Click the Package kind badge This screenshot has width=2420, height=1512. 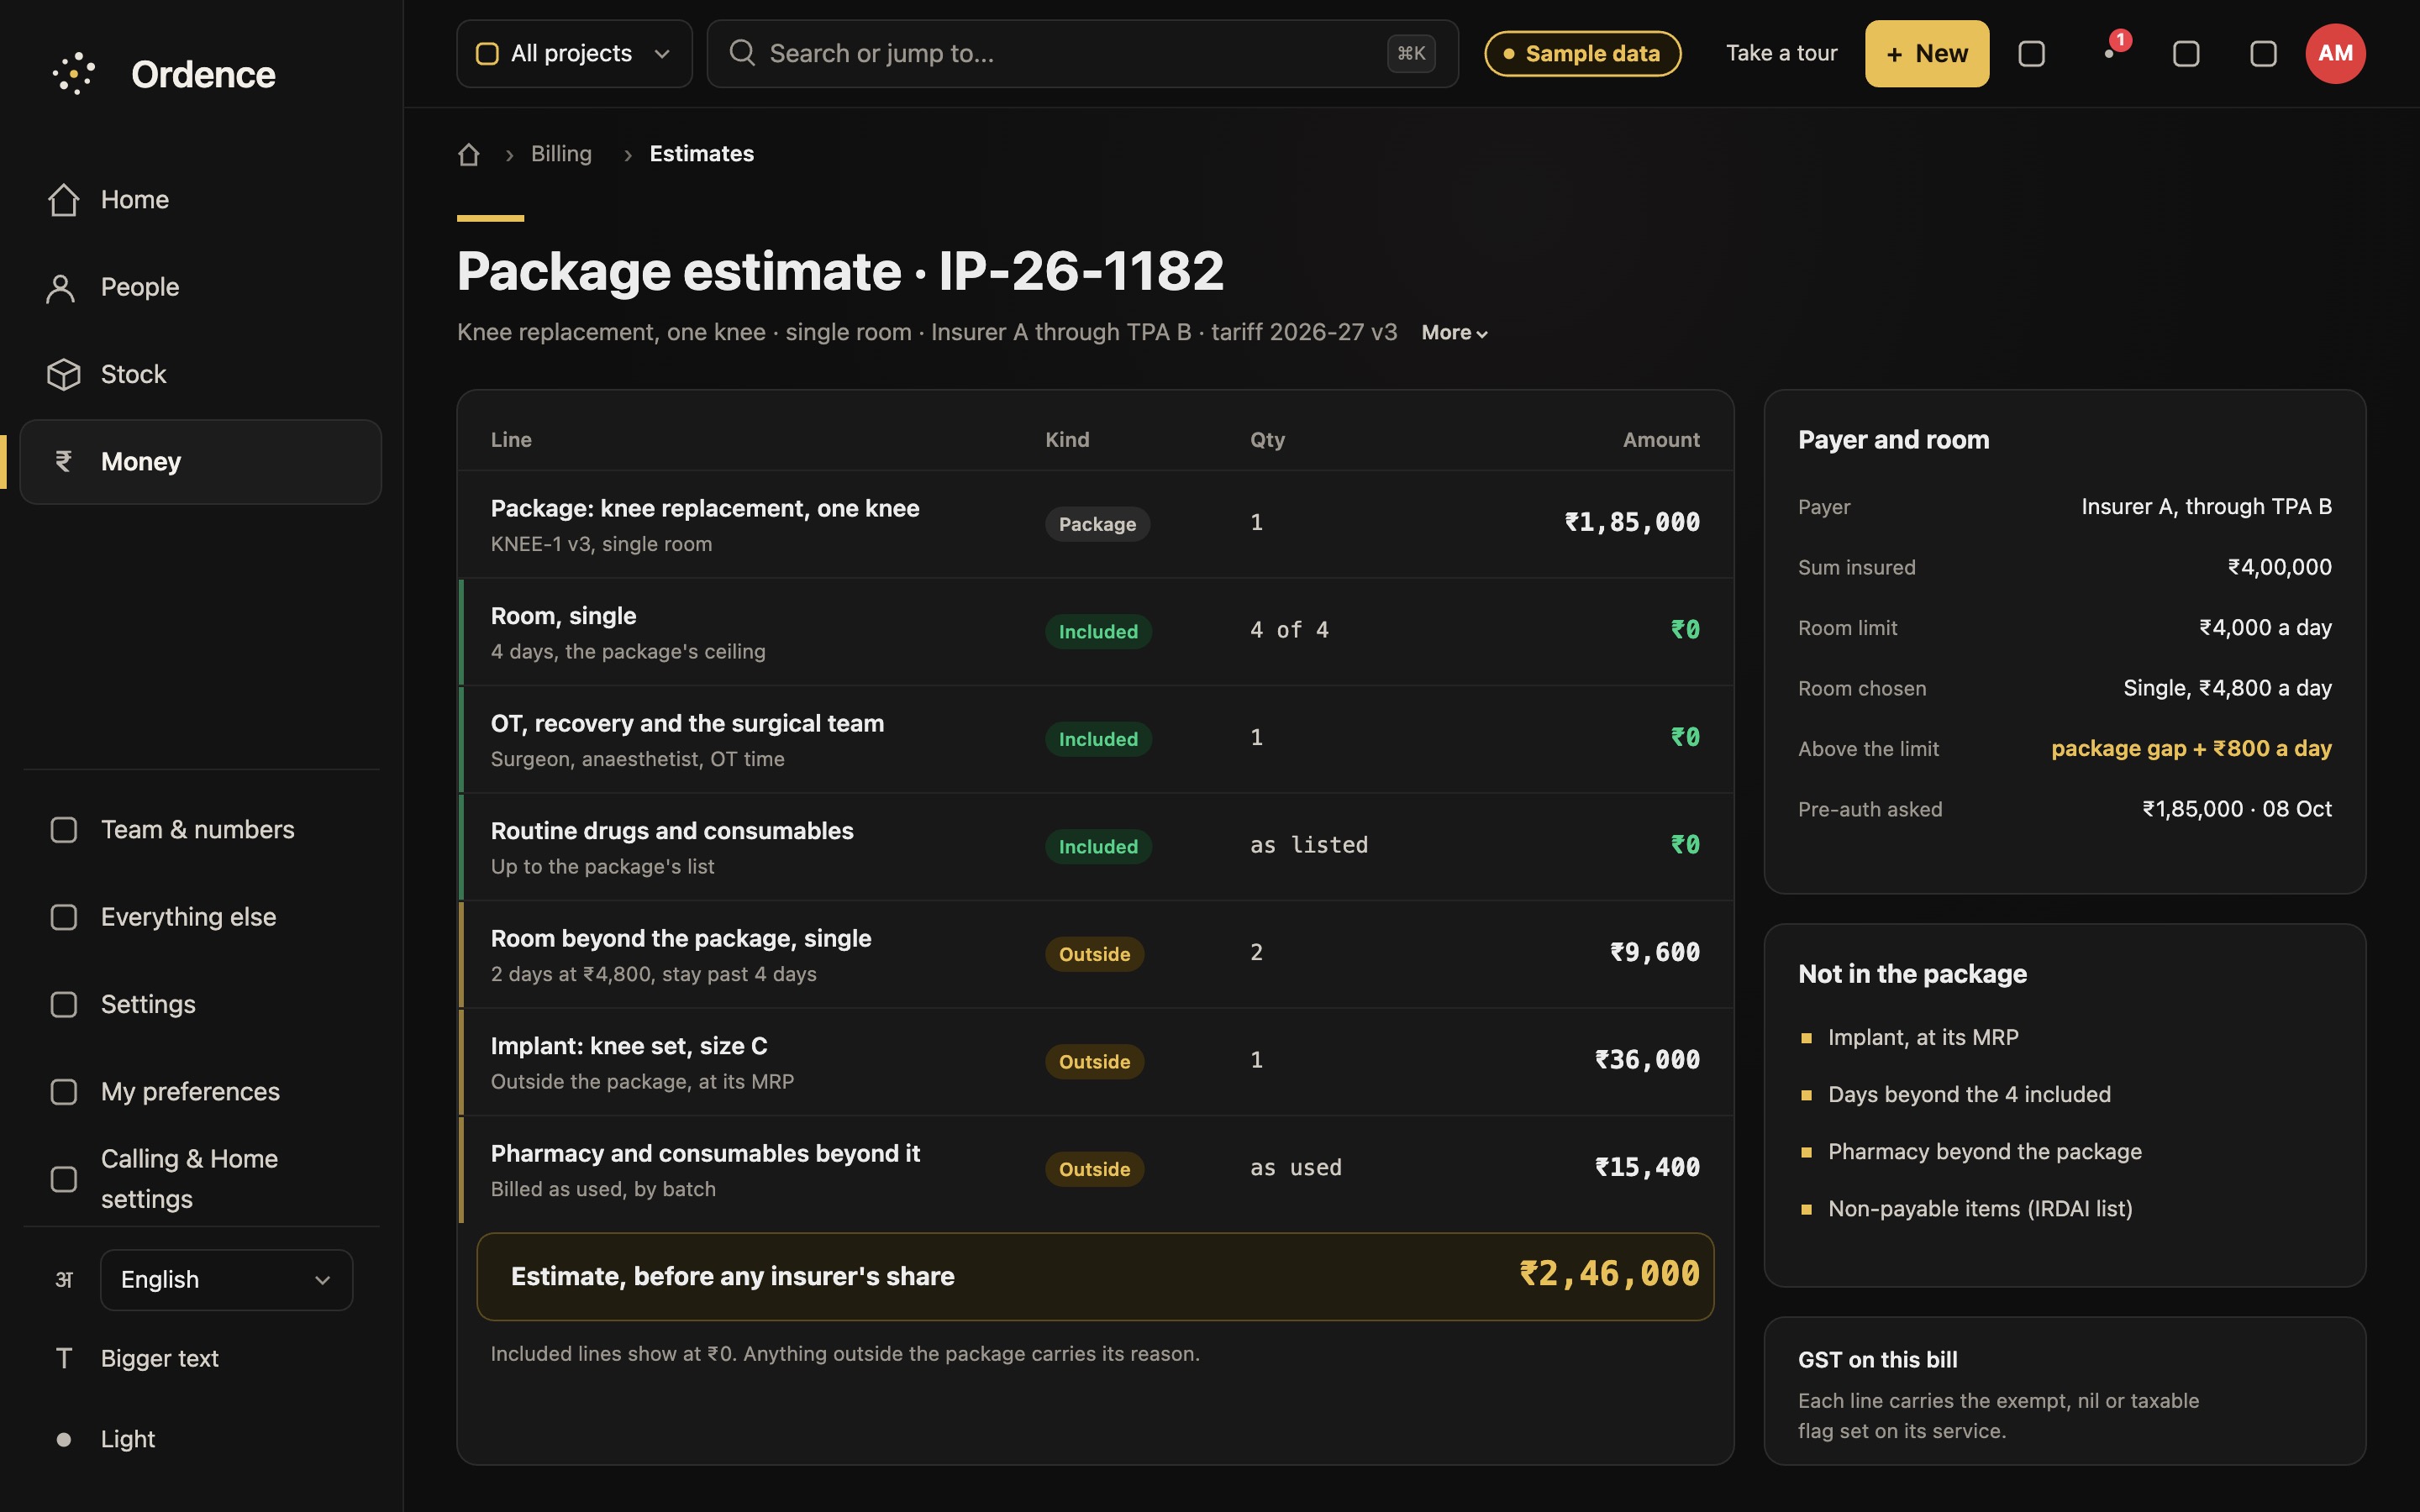click(1097, 524)
